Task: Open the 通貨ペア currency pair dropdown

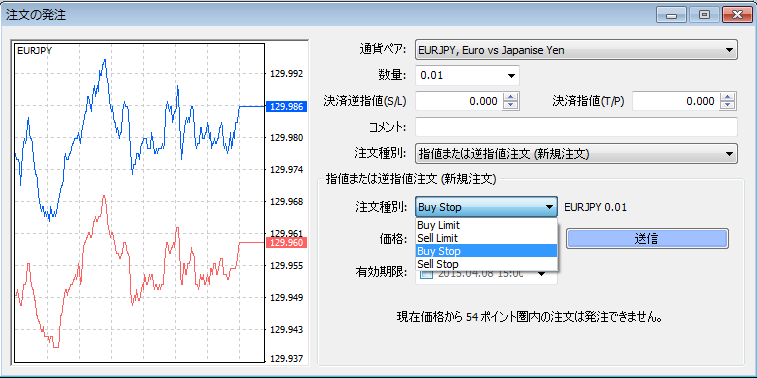Action: 576,50
